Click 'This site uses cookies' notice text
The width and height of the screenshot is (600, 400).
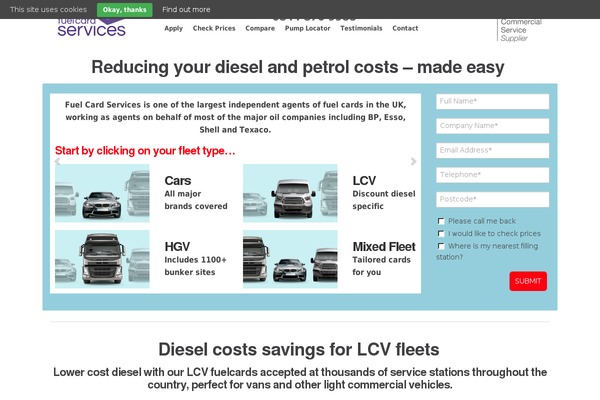(49, 10)
